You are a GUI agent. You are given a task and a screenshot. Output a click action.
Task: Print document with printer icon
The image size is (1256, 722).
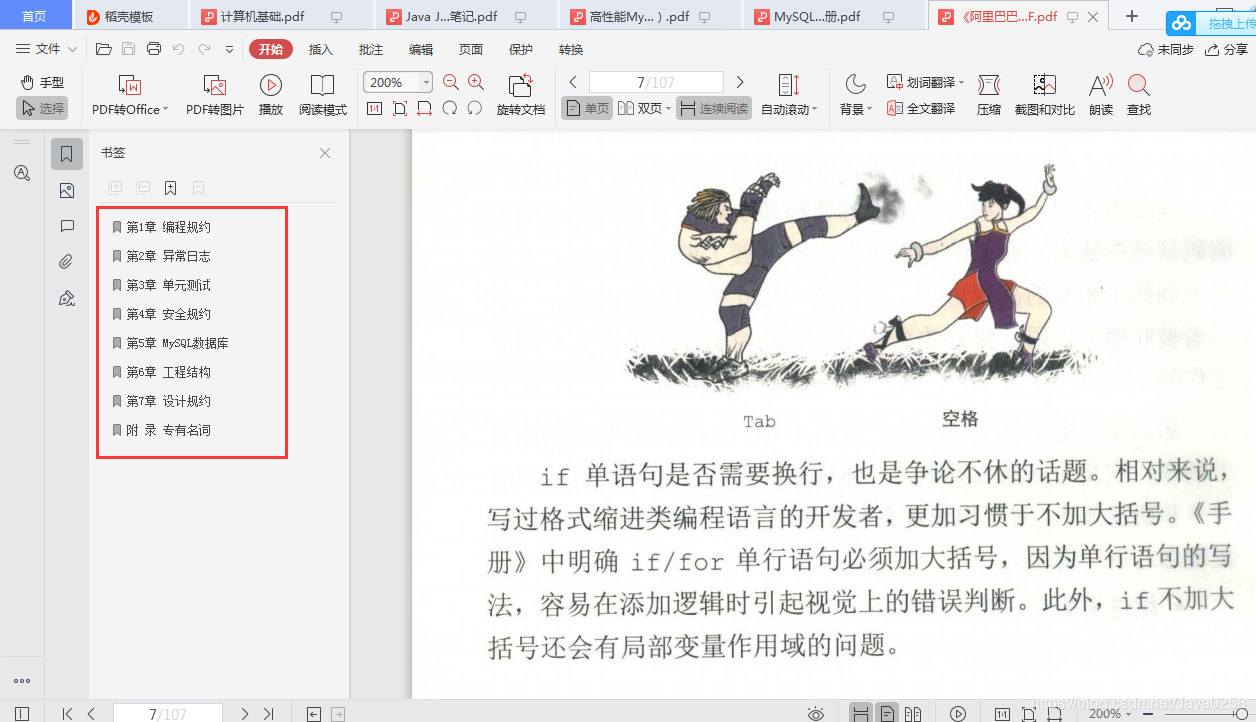pos(153,49)
